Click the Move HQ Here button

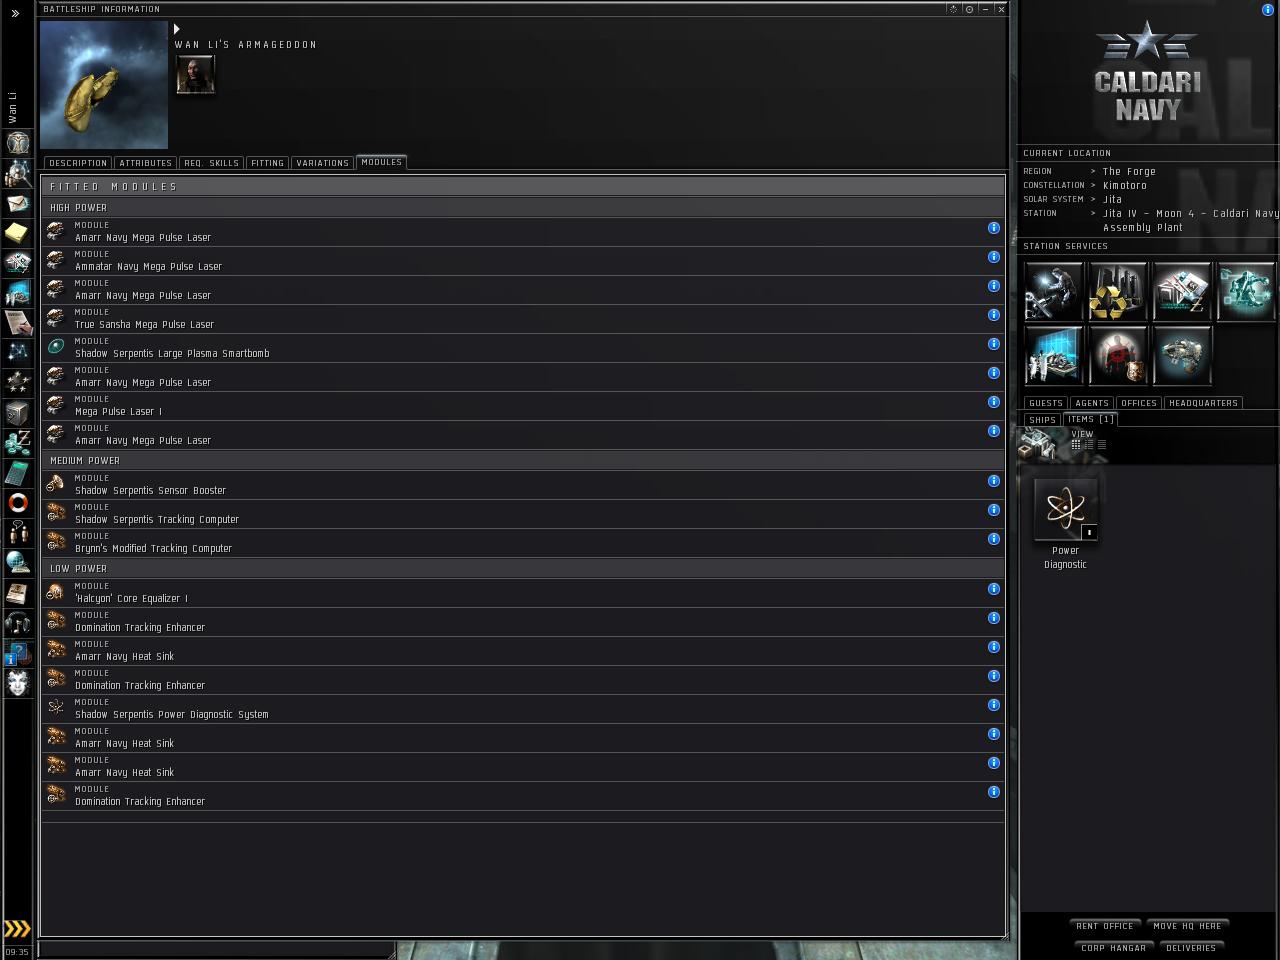(x=1188, y=926)
